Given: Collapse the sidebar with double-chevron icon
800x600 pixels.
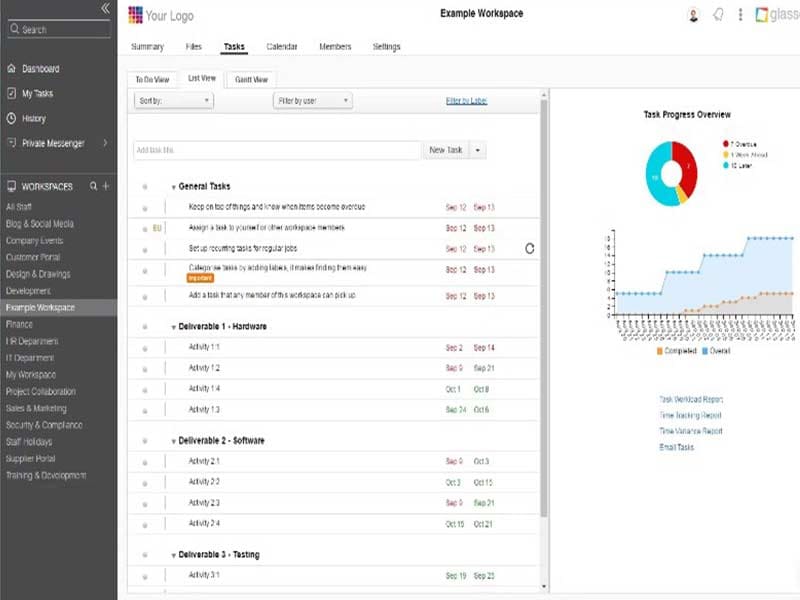Looking at the screenshot, I should [105, 8].
